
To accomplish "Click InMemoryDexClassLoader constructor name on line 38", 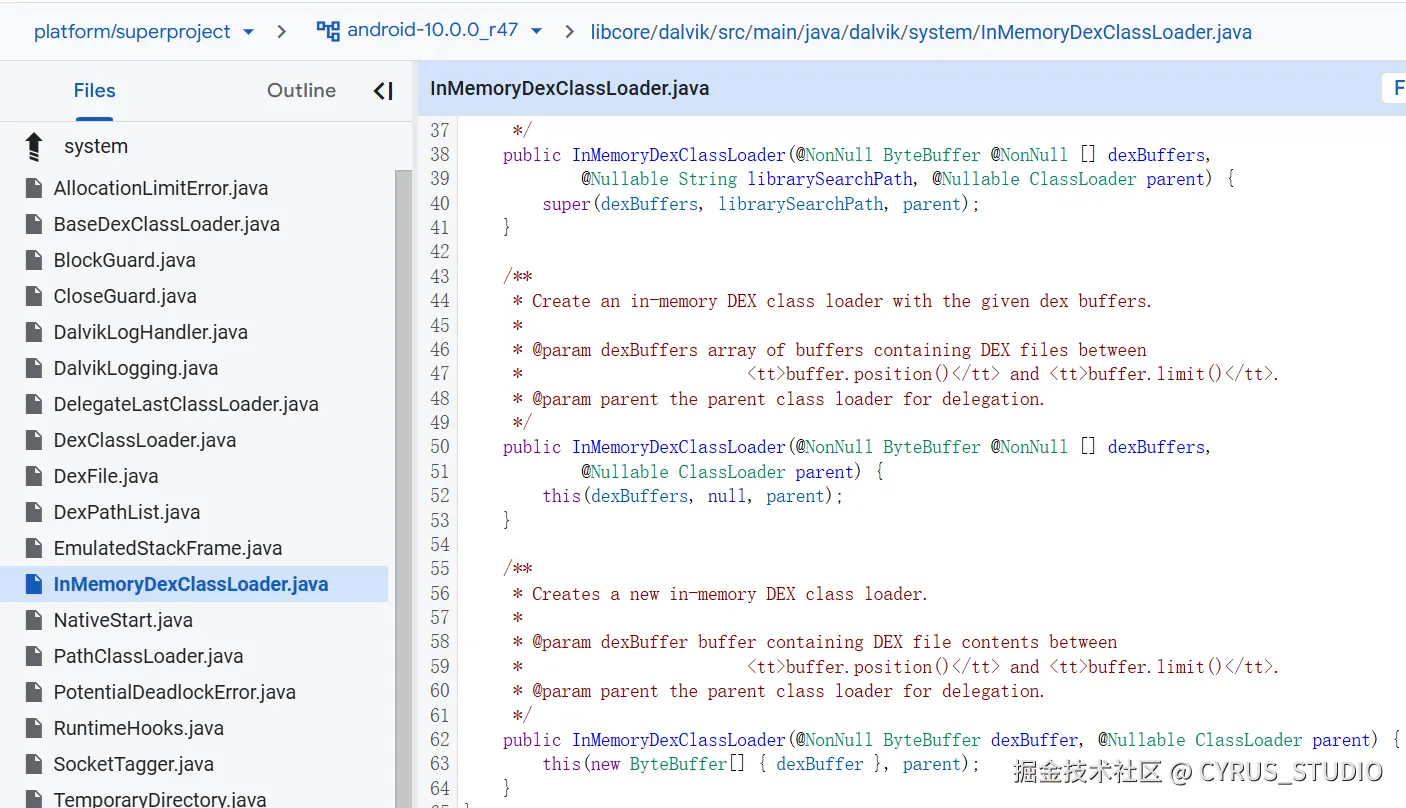I will [x=679, y=155].
